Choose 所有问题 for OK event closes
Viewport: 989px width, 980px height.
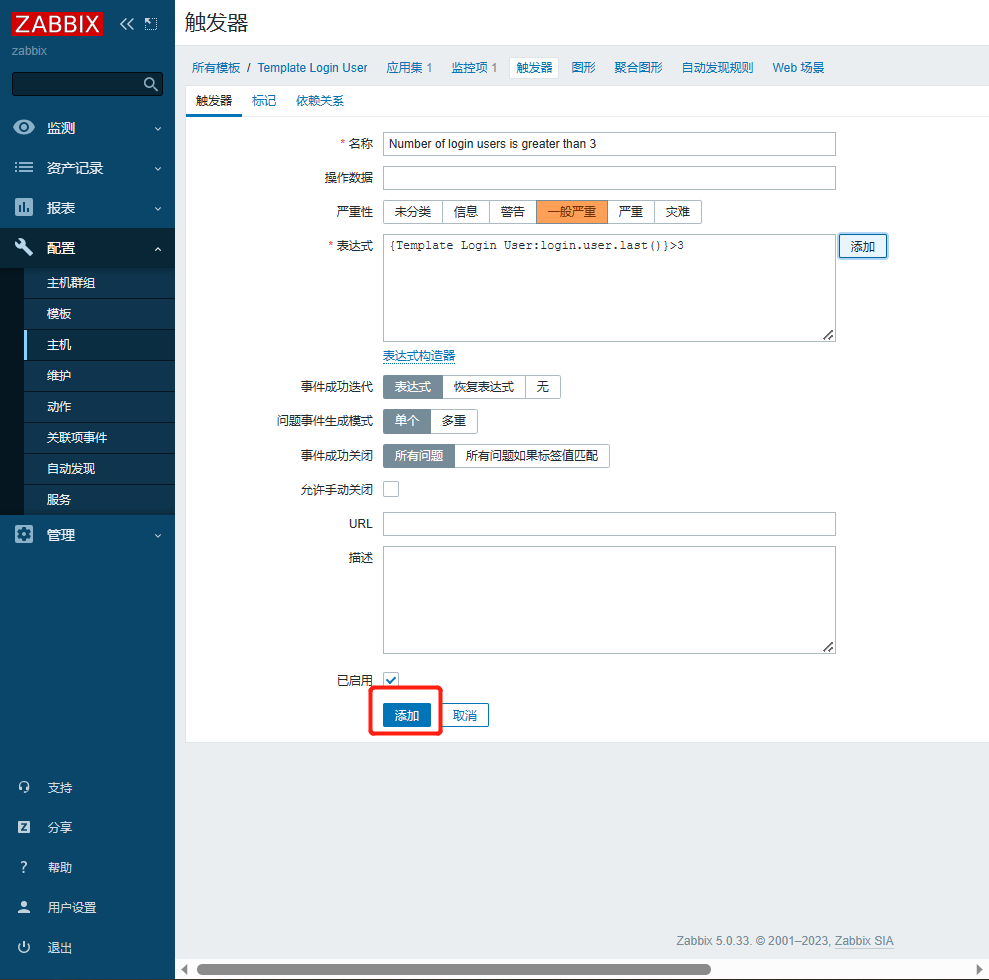click(419, 455)
